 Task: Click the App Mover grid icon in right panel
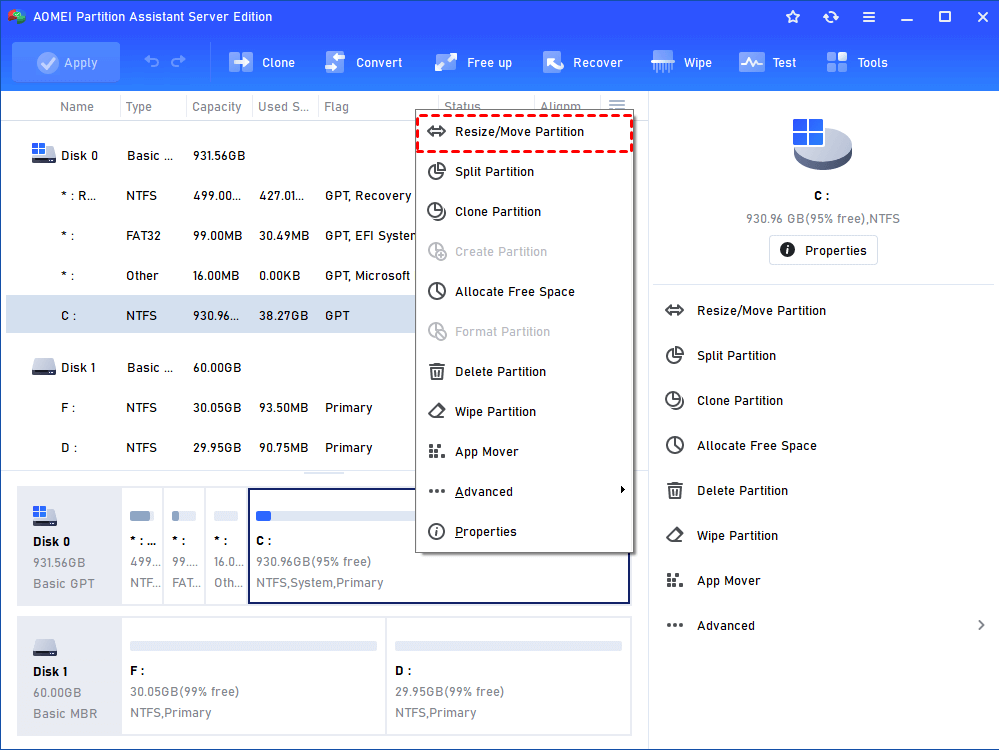675,581
